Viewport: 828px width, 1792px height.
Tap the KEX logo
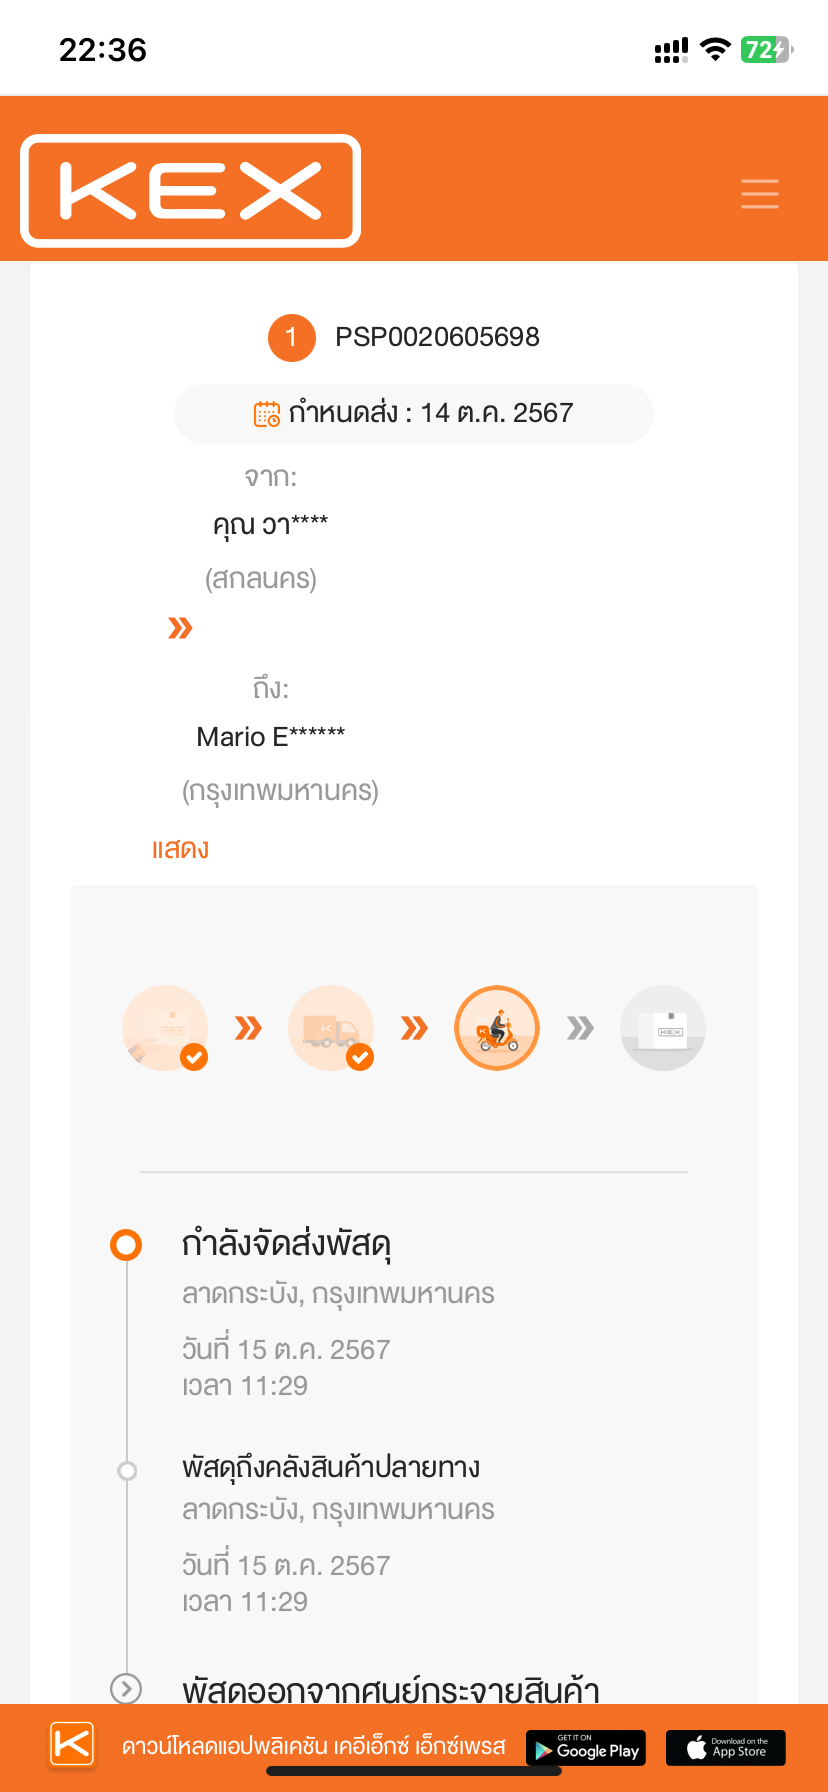[x=190, y=191]
